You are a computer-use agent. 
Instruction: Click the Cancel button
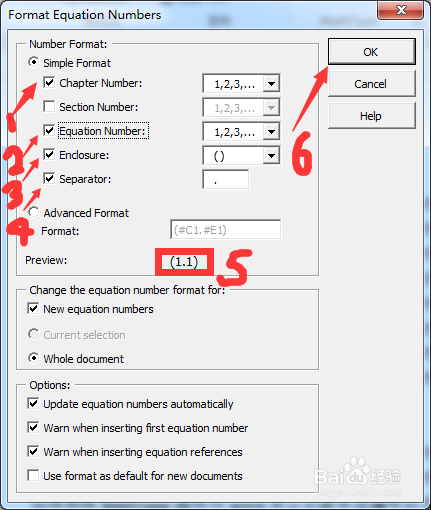372,84
